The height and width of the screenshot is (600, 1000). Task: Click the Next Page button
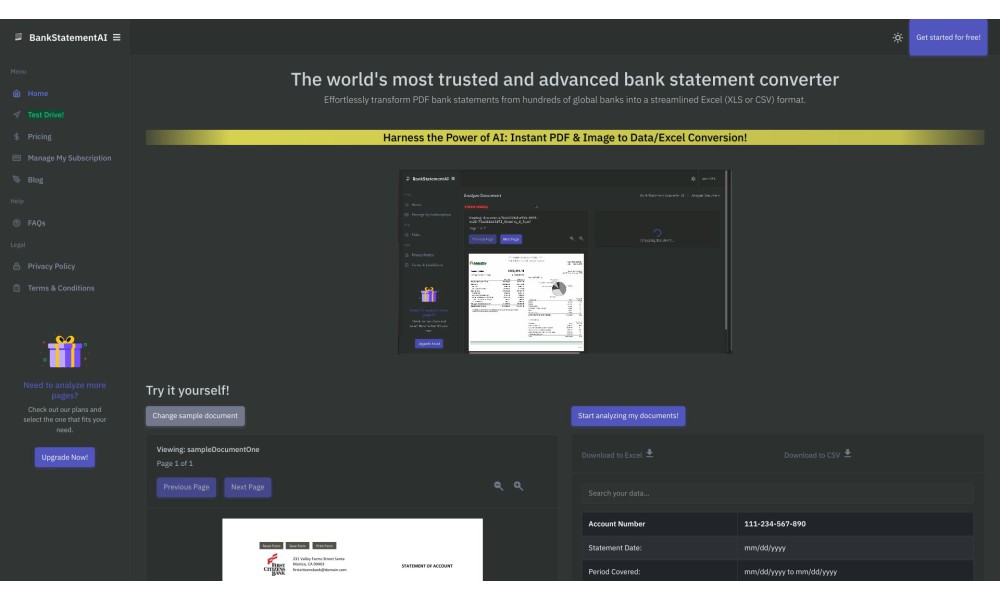tap(247, 487)
